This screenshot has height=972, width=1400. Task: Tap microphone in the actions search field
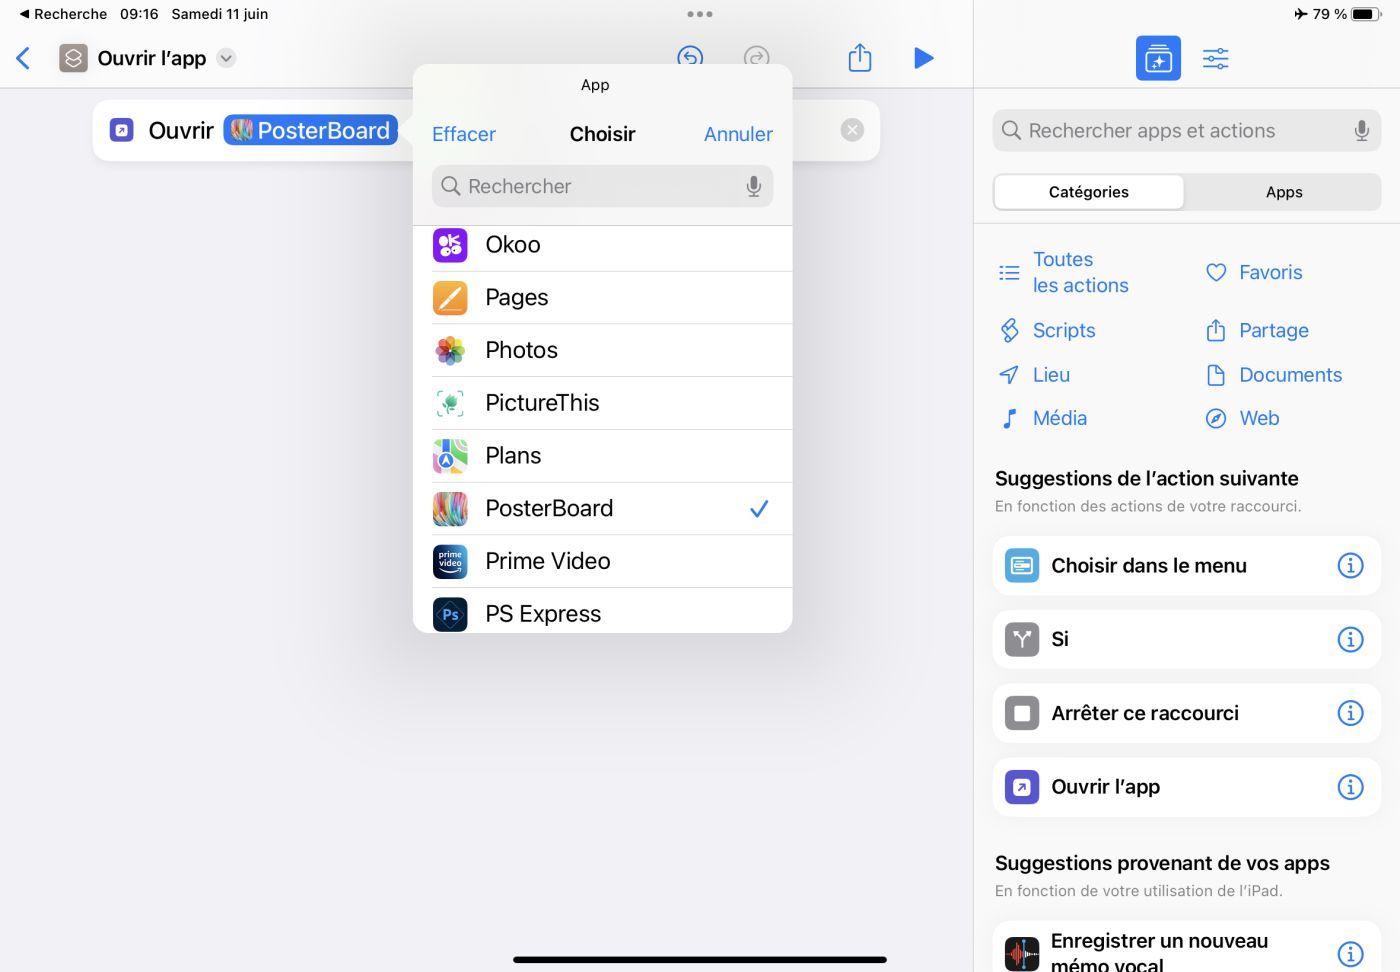(x=1361, y=130)
